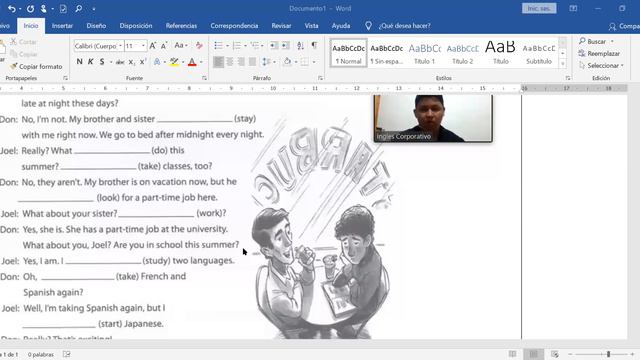The height and width of the screenshot is (360, 640).
Task: Open Seleccionar dropdown
Action: 601,65
